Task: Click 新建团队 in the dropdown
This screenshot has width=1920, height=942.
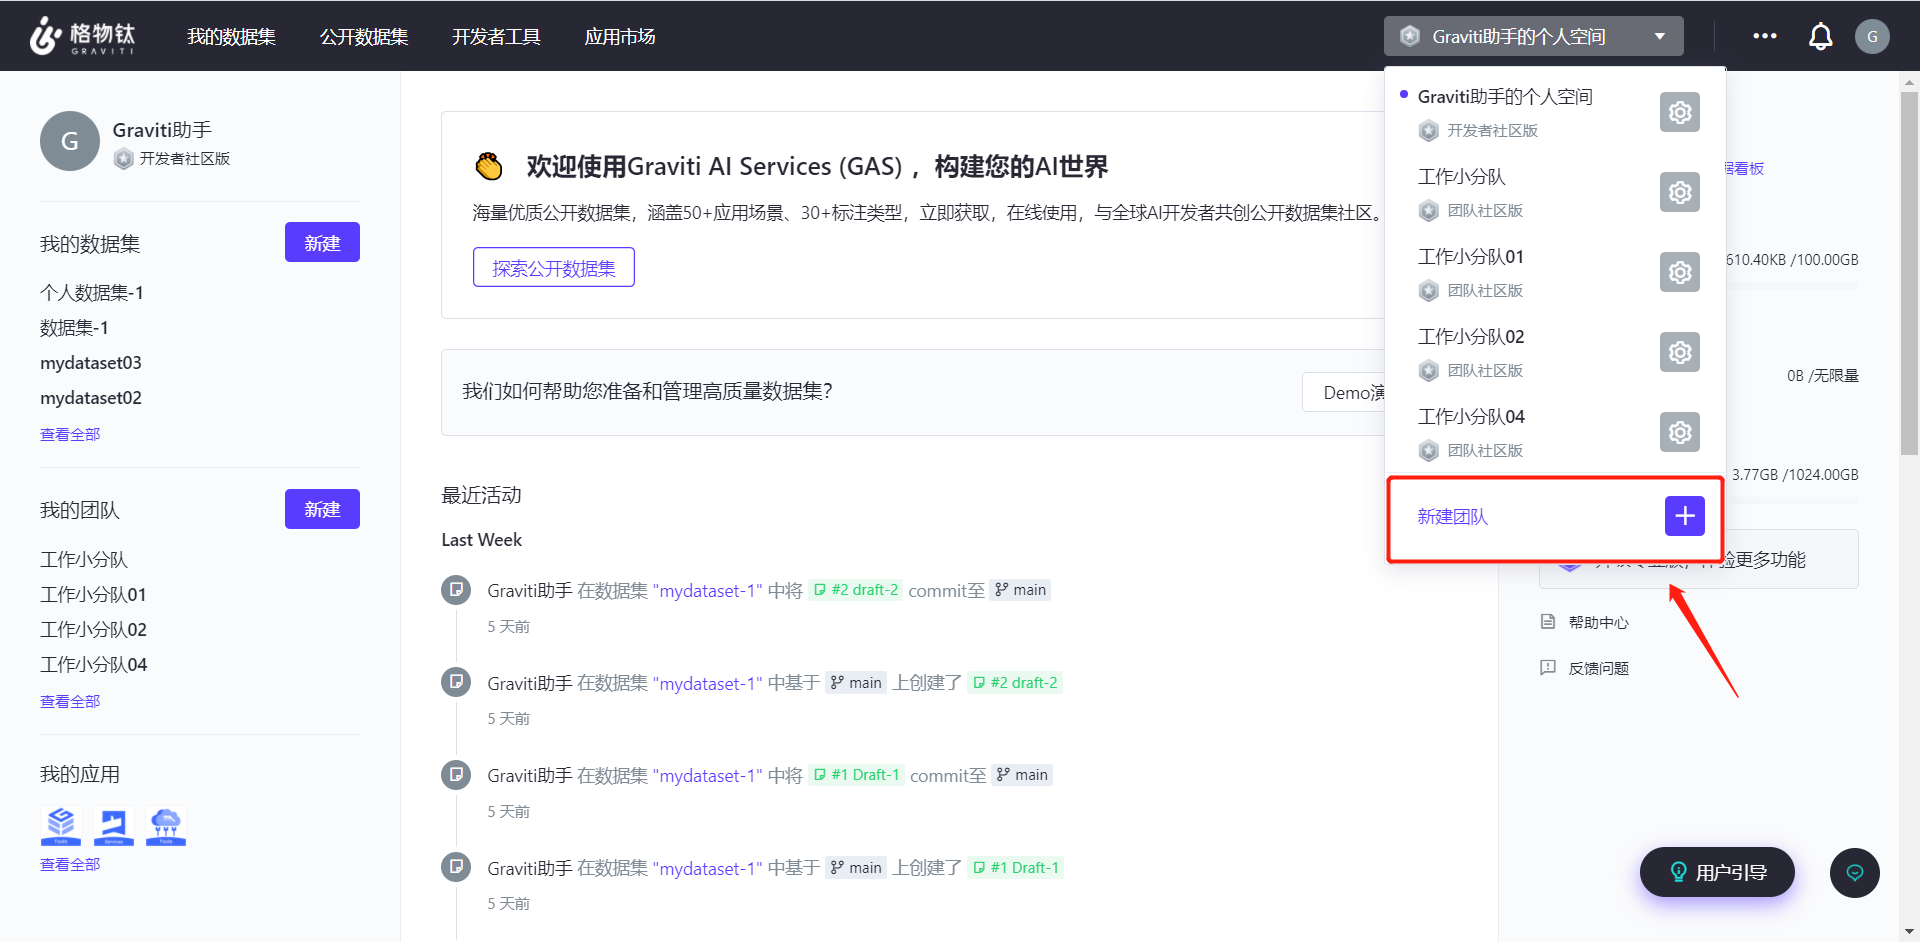Action: pyautogui.click(x=1452, y=517)
